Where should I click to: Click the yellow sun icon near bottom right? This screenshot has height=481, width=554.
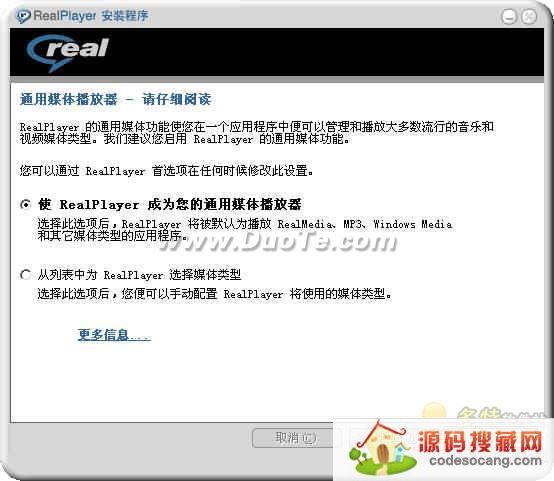click(434, 411)
